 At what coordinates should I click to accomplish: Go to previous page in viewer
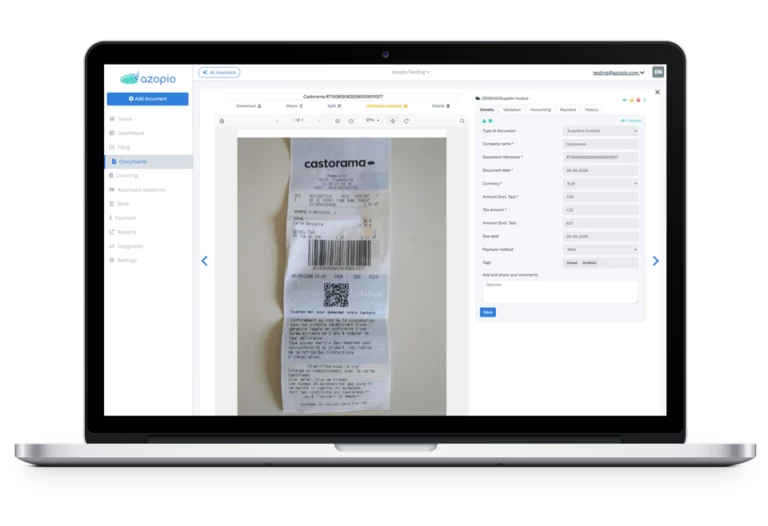coord(278,120)
